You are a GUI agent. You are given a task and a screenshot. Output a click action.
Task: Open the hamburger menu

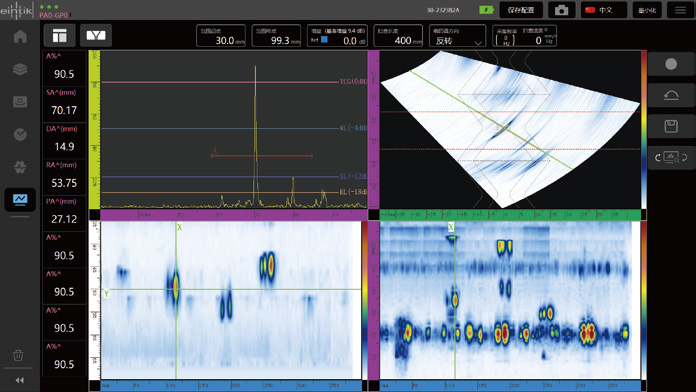click(680, 10)
